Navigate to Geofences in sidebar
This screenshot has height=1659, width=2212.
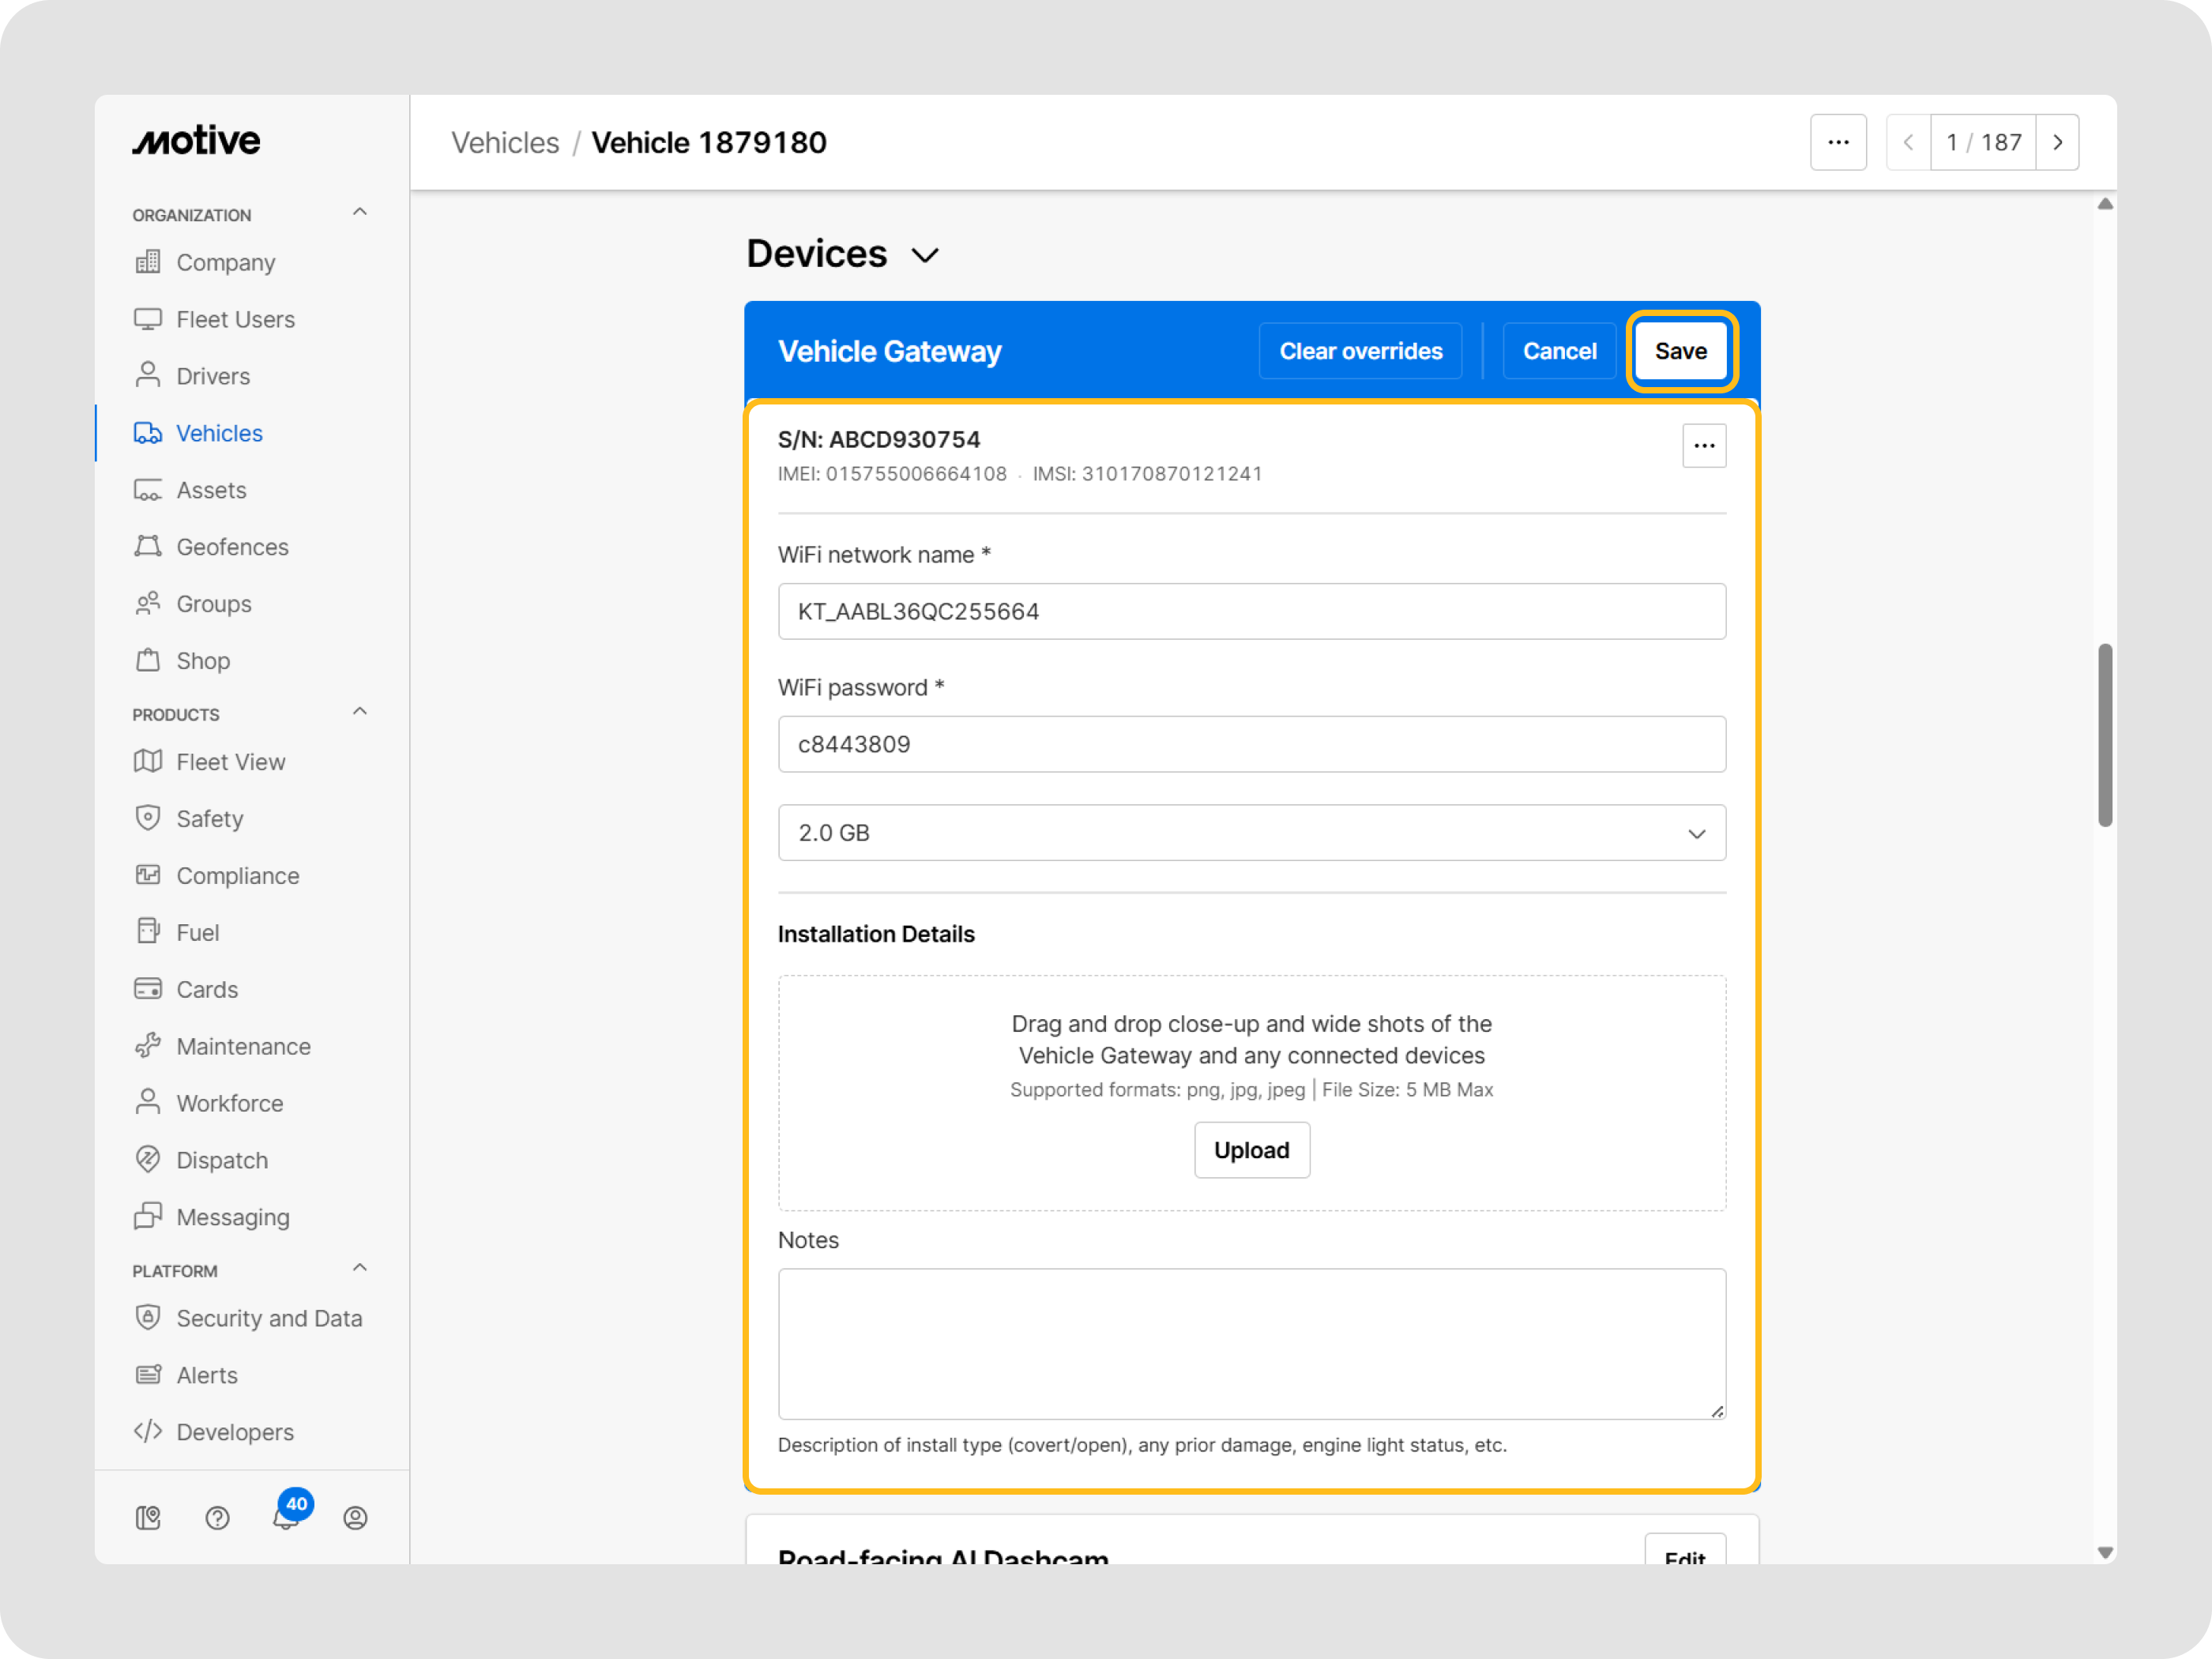point(232,547)
